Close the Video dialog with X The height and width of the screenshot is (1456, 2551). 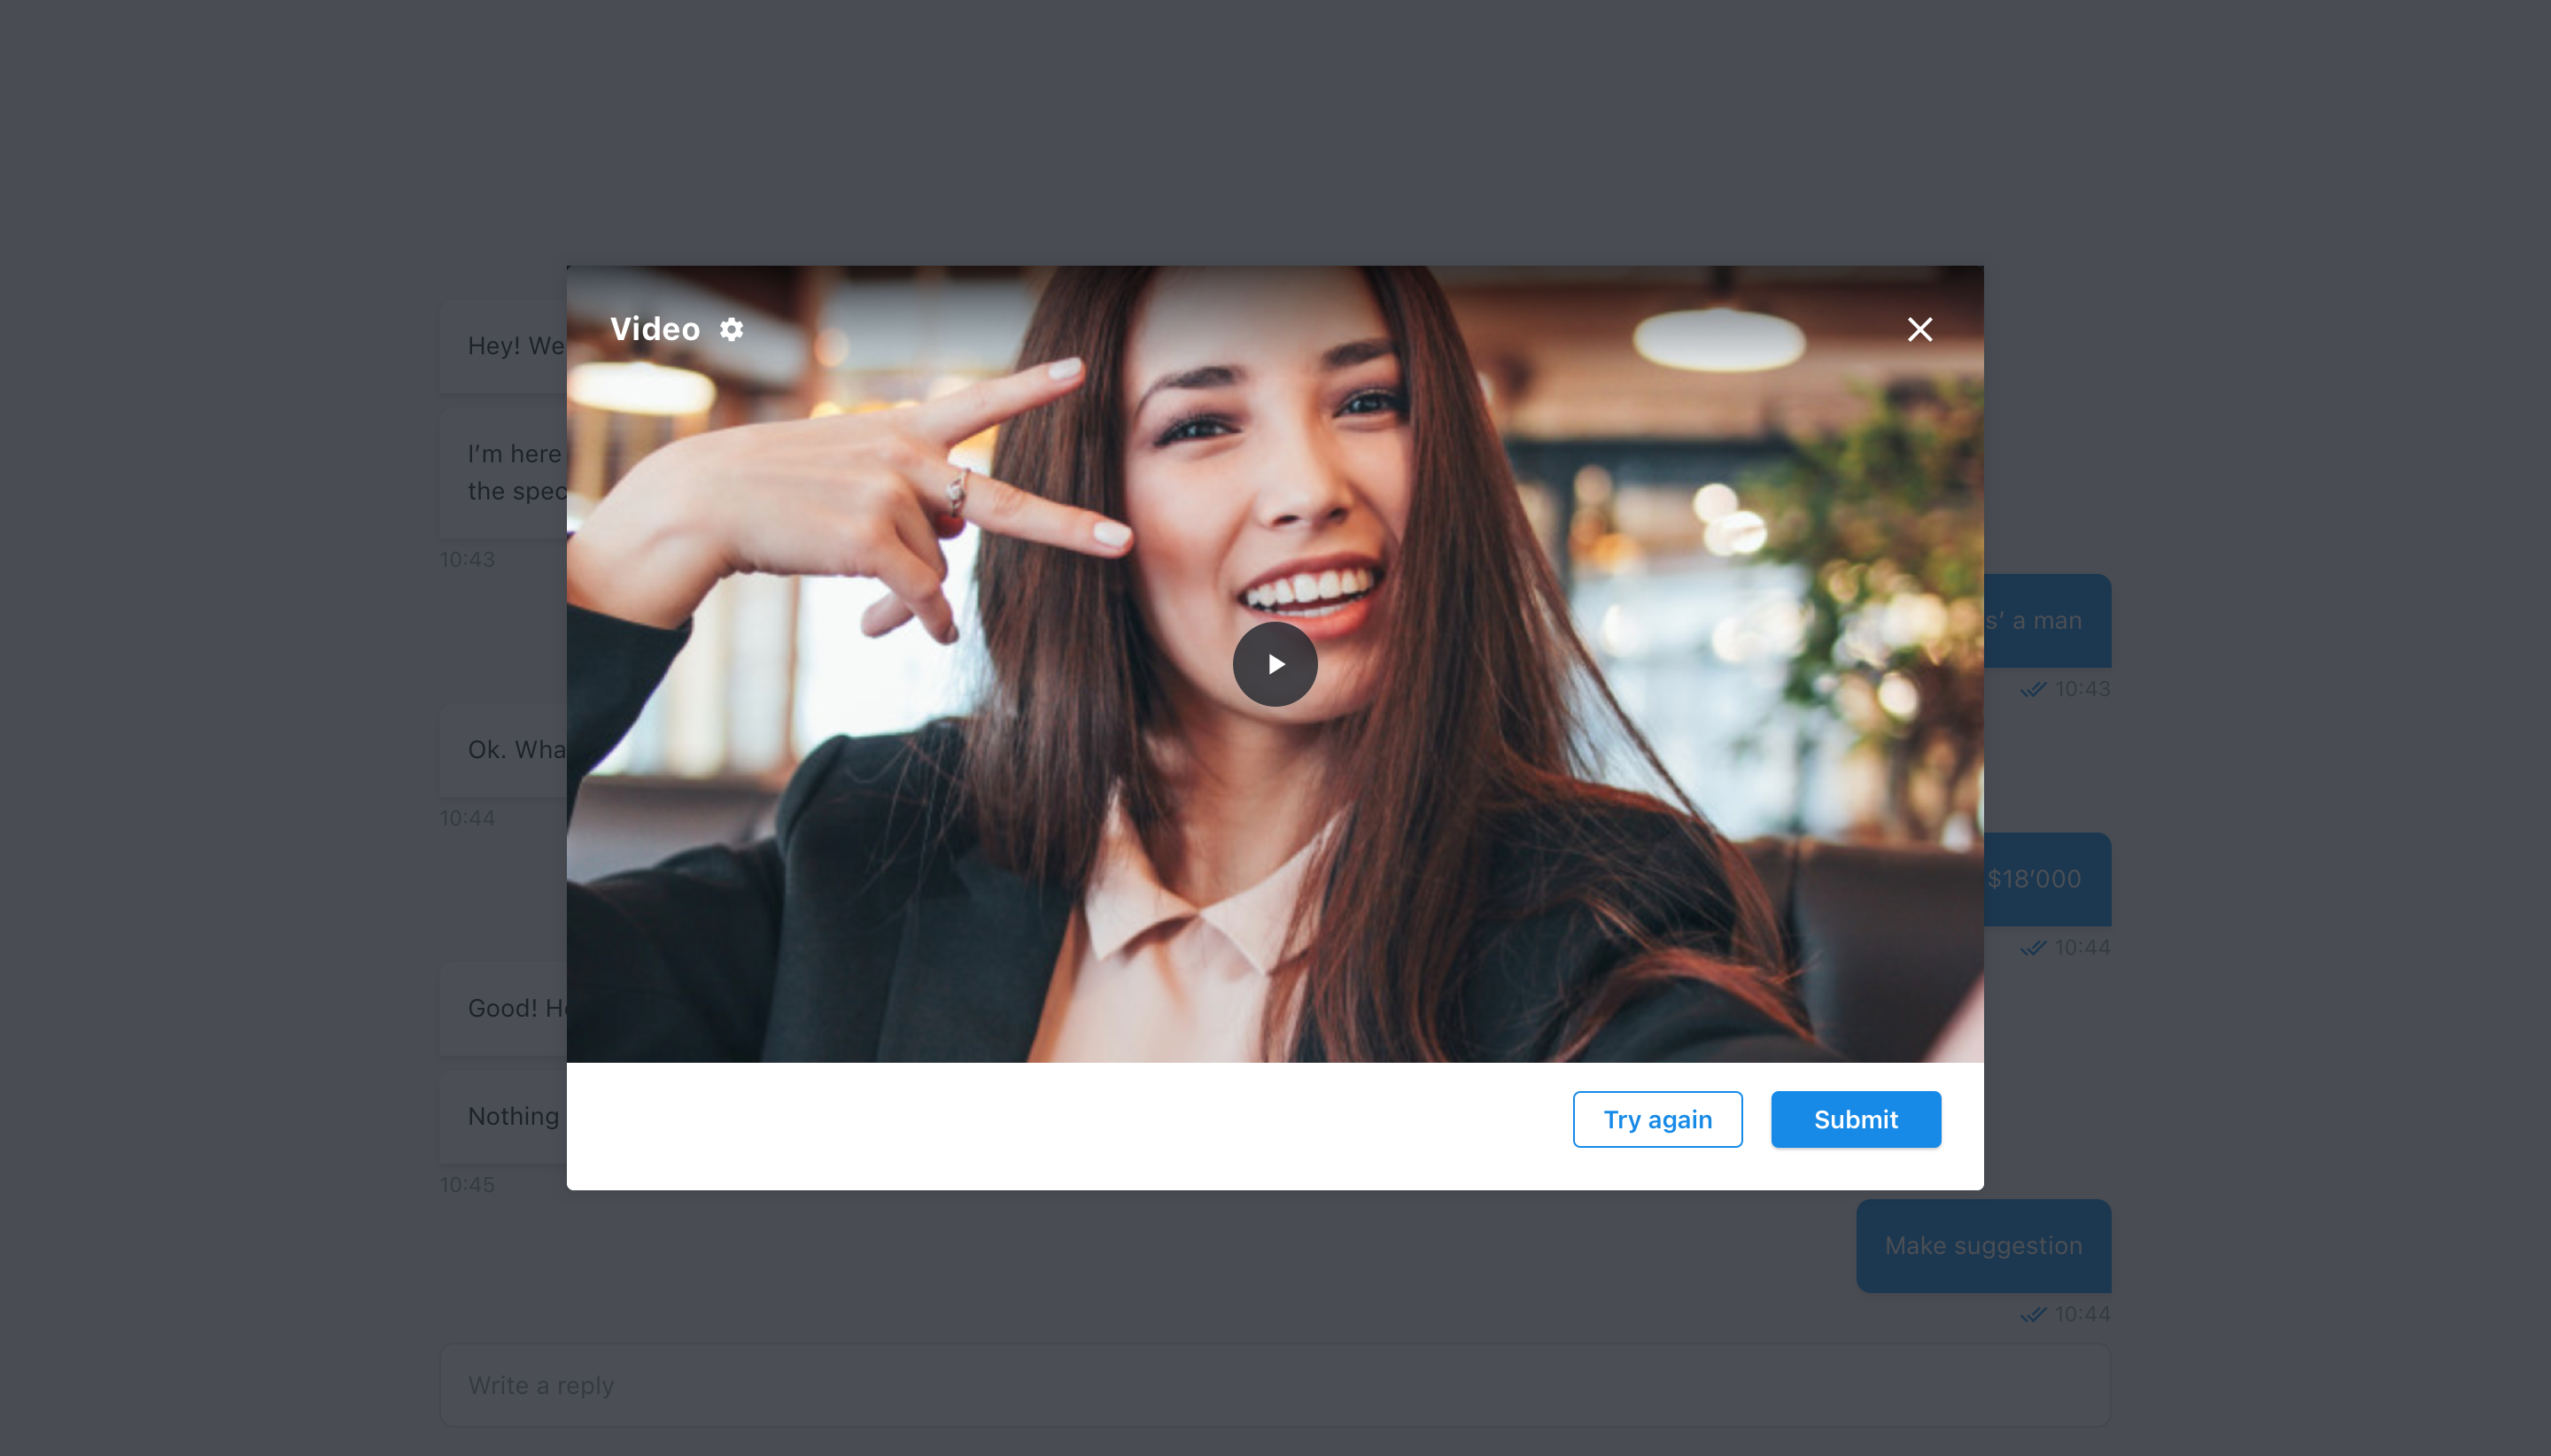coord(1919,329)
